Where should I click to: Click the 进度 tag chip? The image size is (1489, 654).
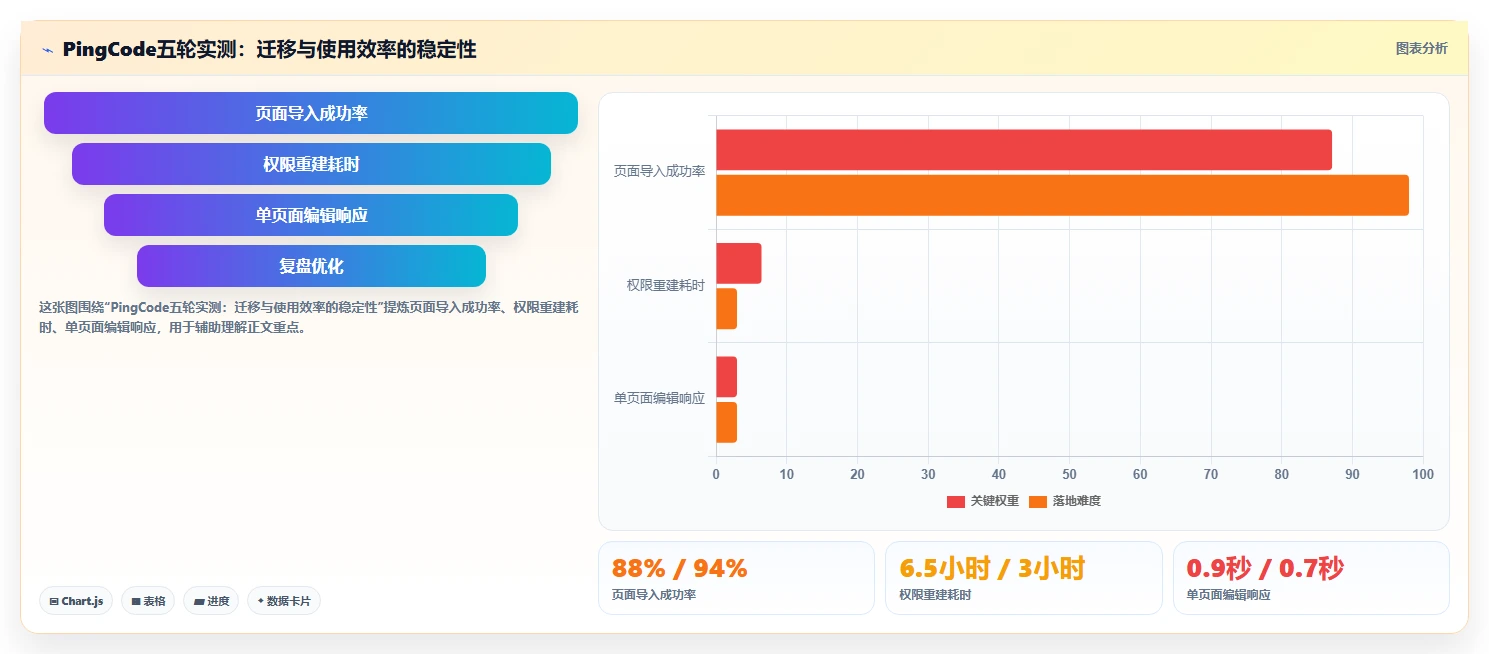(211, 601)
